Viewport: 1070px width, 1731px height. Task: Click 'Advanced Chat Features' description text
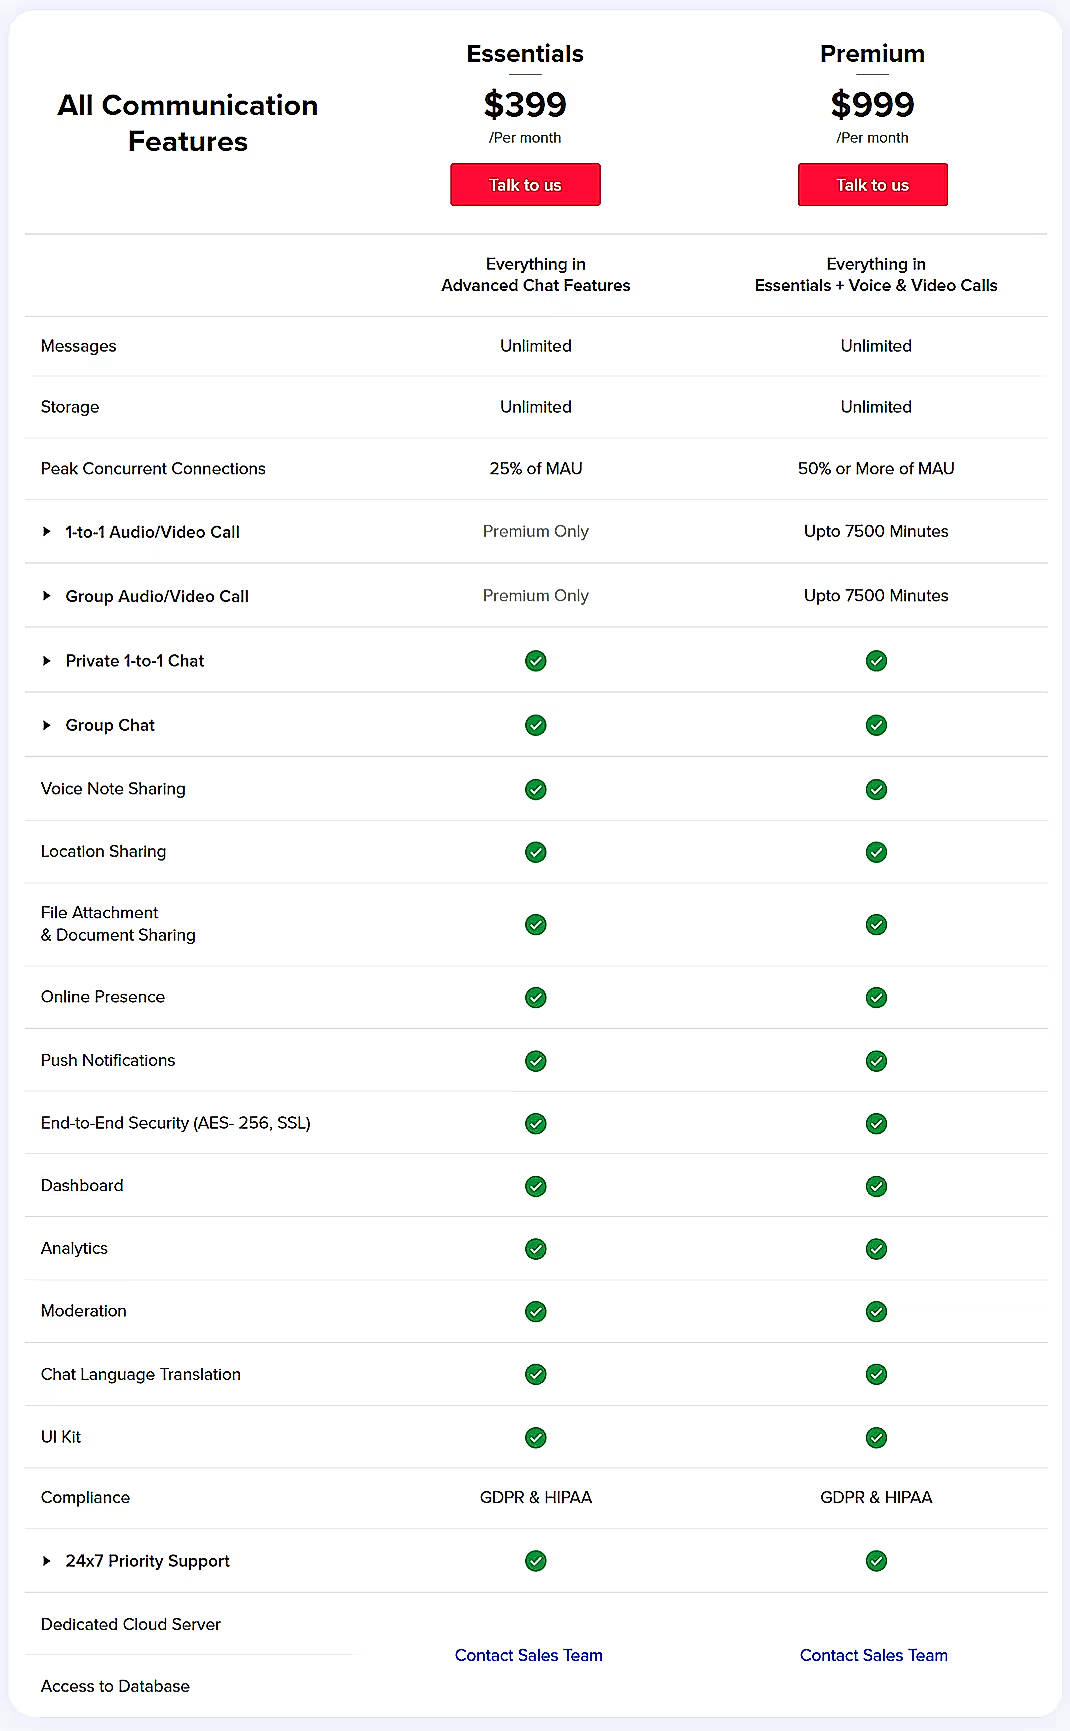point(536,285)
